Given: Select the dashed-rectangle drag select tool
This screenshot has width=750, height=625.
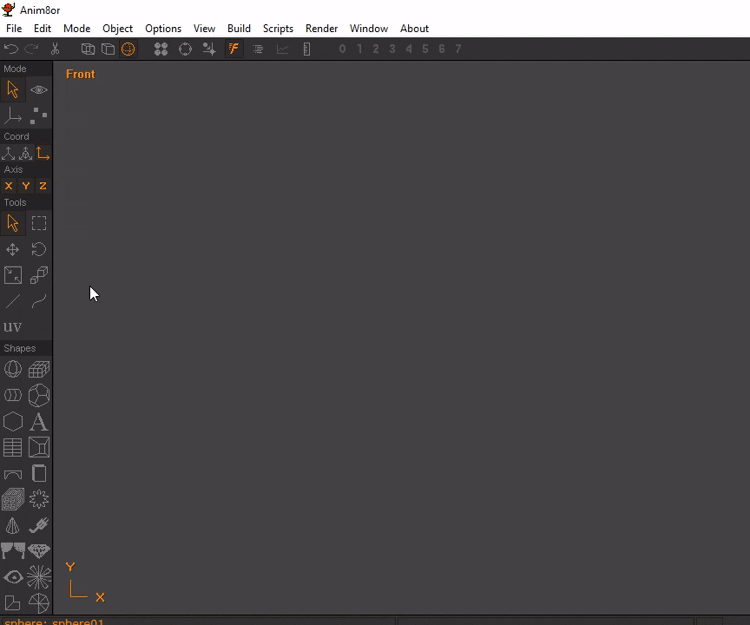Looking at the screenshot, I should (x=39, y=223).
